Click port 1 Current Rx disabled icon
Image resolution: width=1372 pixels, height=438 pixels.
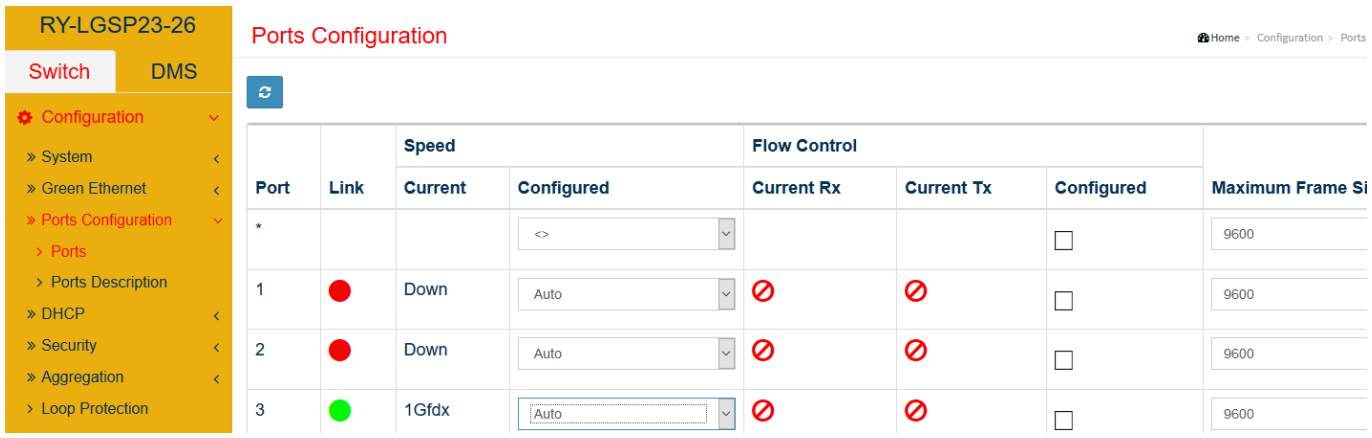(763, 291)
